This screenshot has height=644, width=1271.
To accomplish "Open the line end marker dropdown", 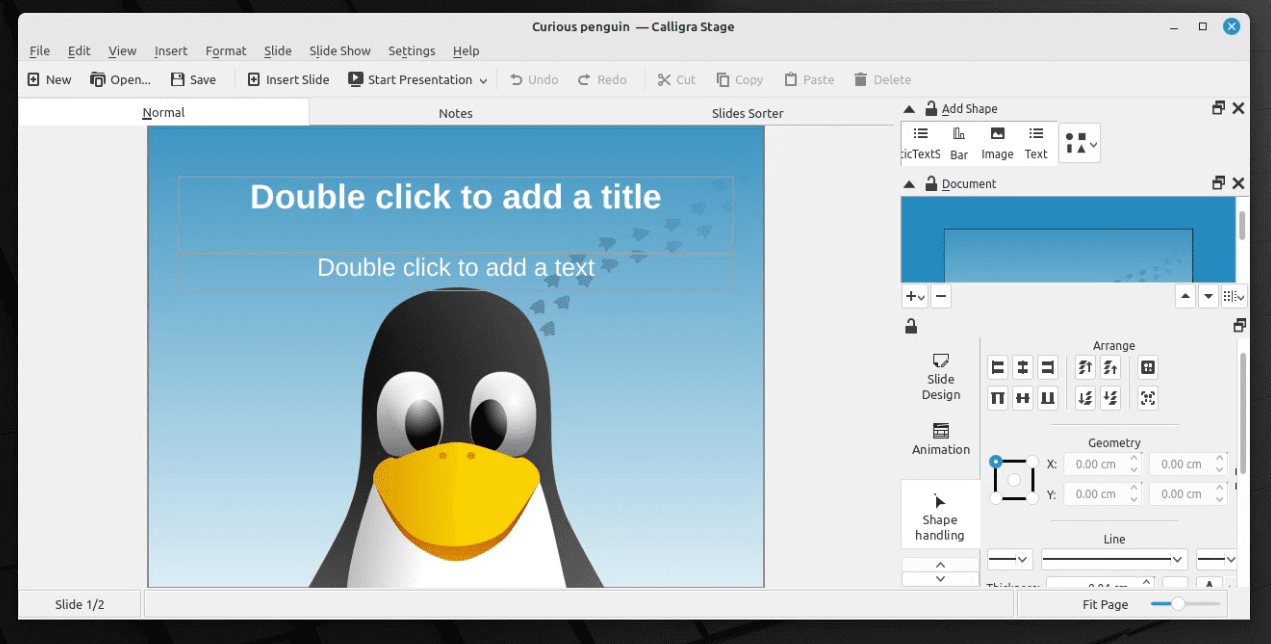I will pos(1217,559).
